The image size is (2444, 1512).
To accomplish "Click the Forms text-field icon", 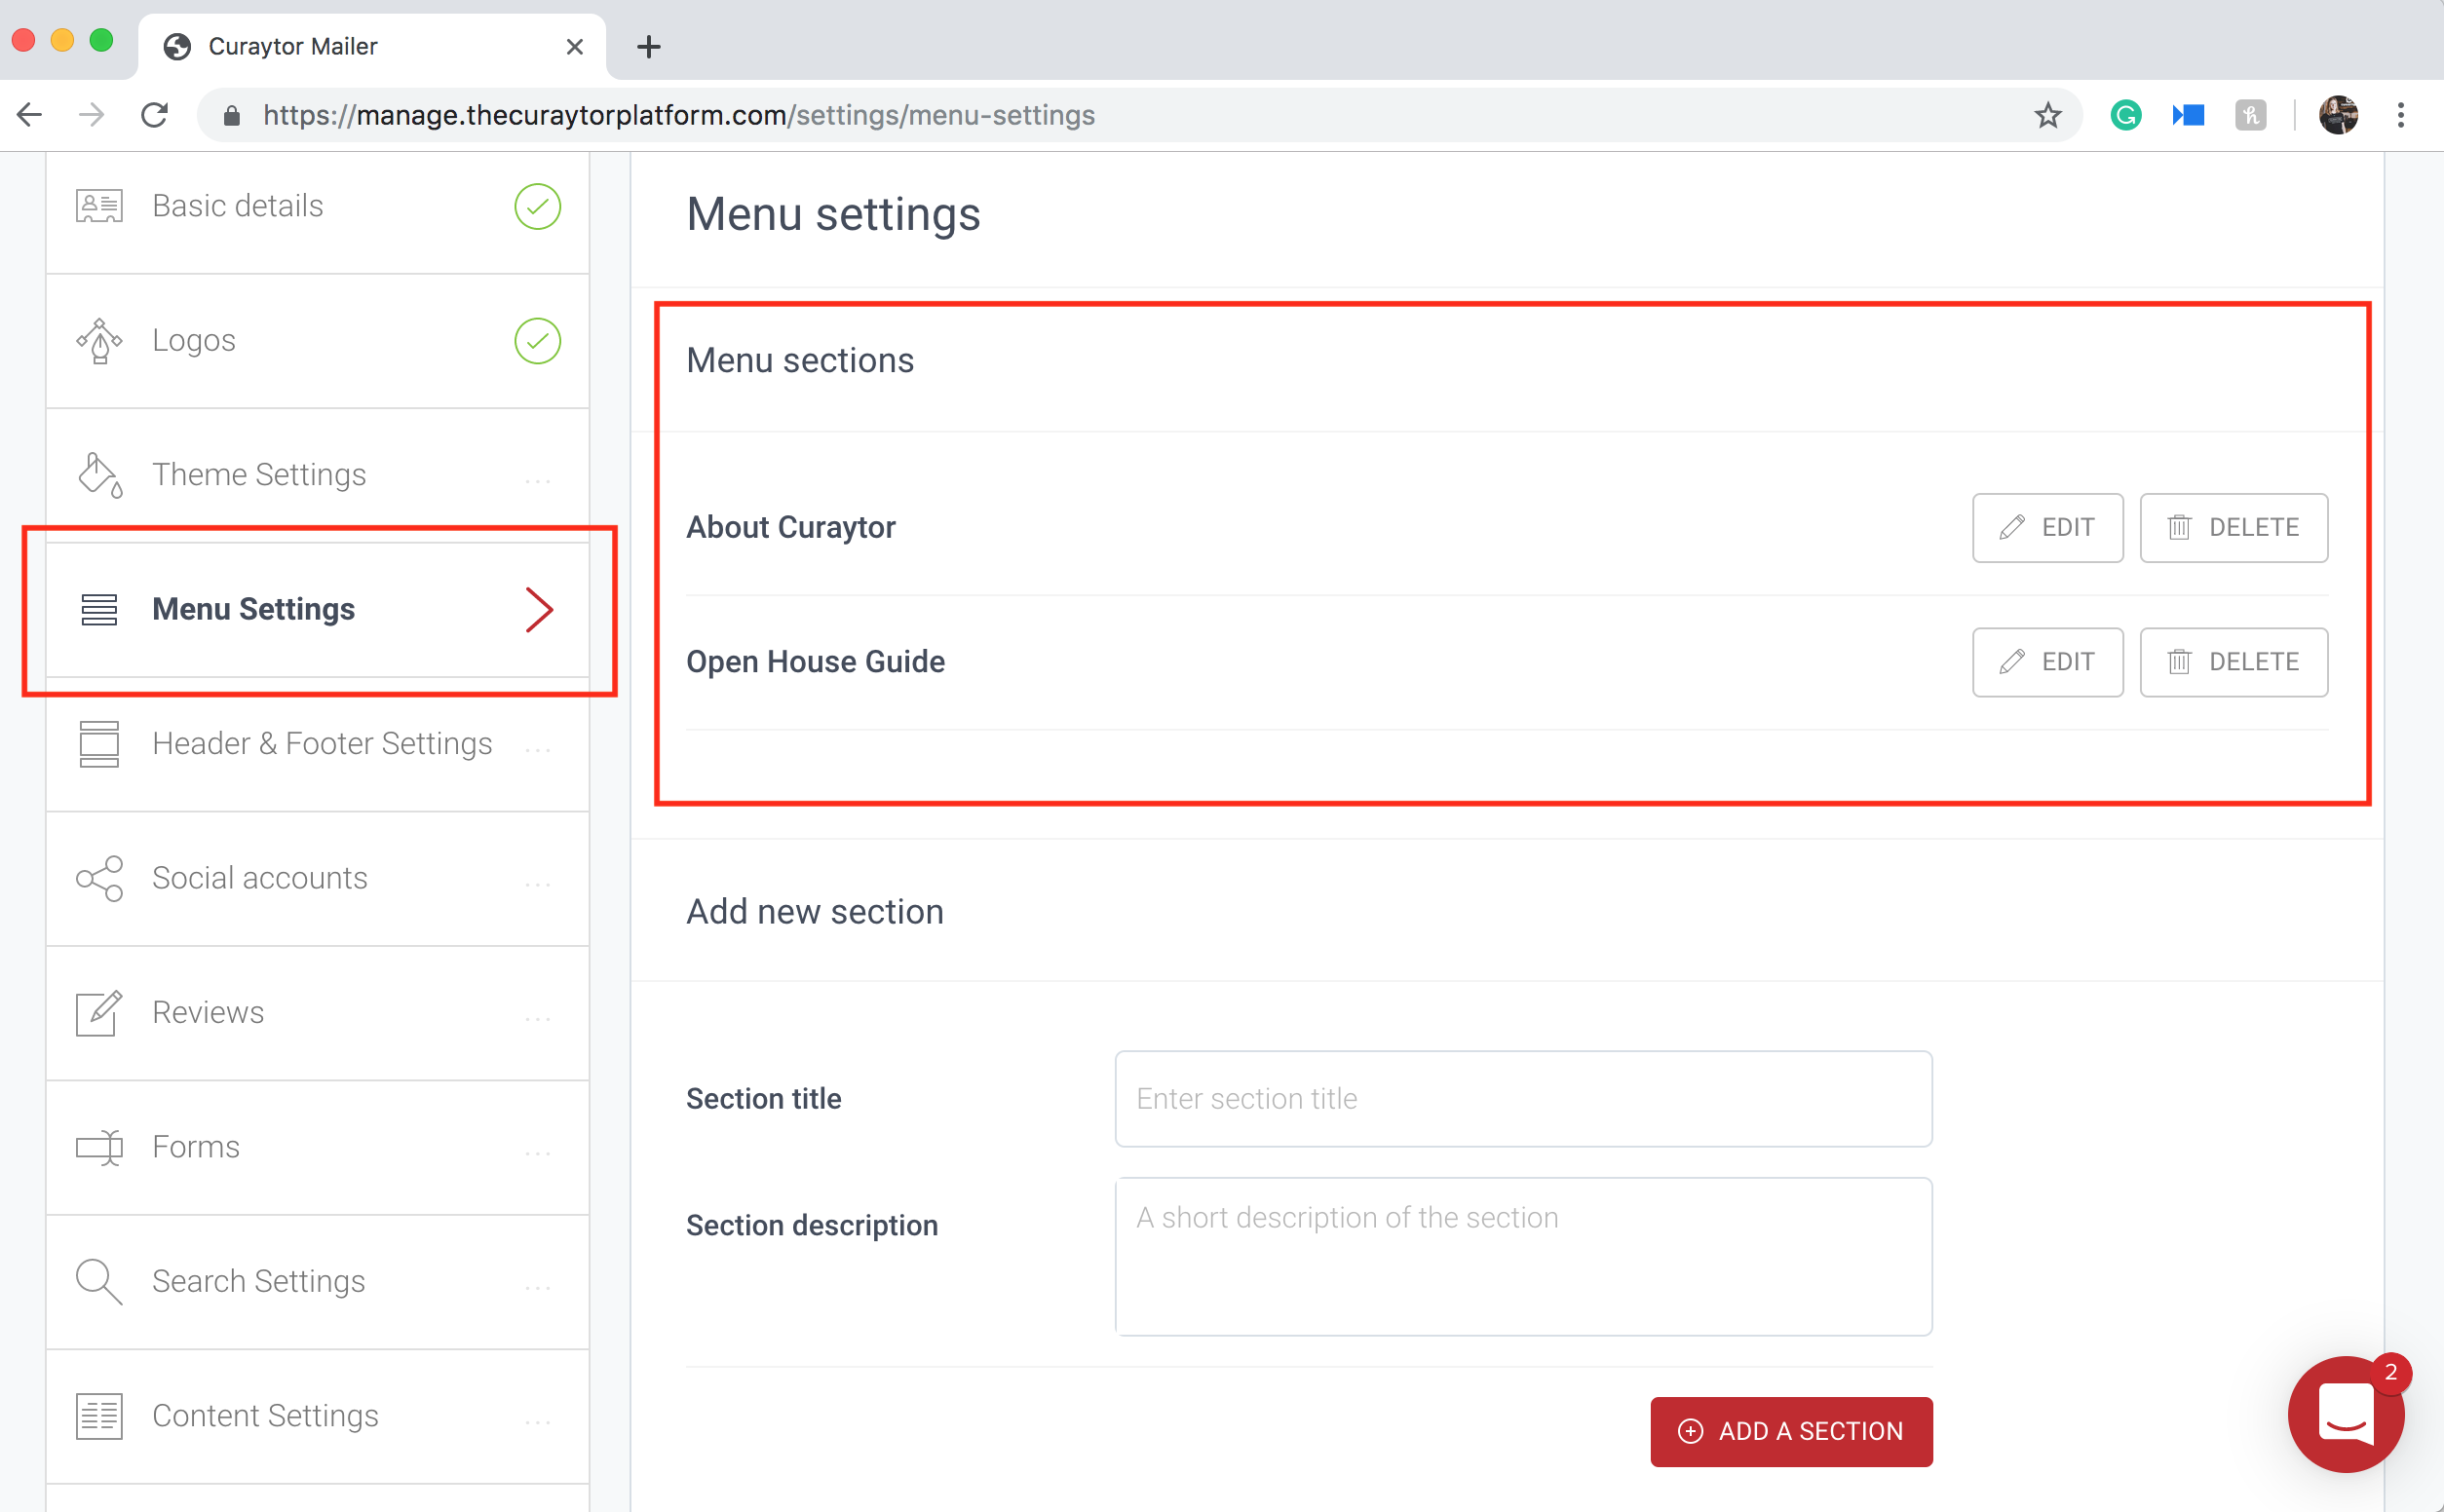I will click(99, 1147).
